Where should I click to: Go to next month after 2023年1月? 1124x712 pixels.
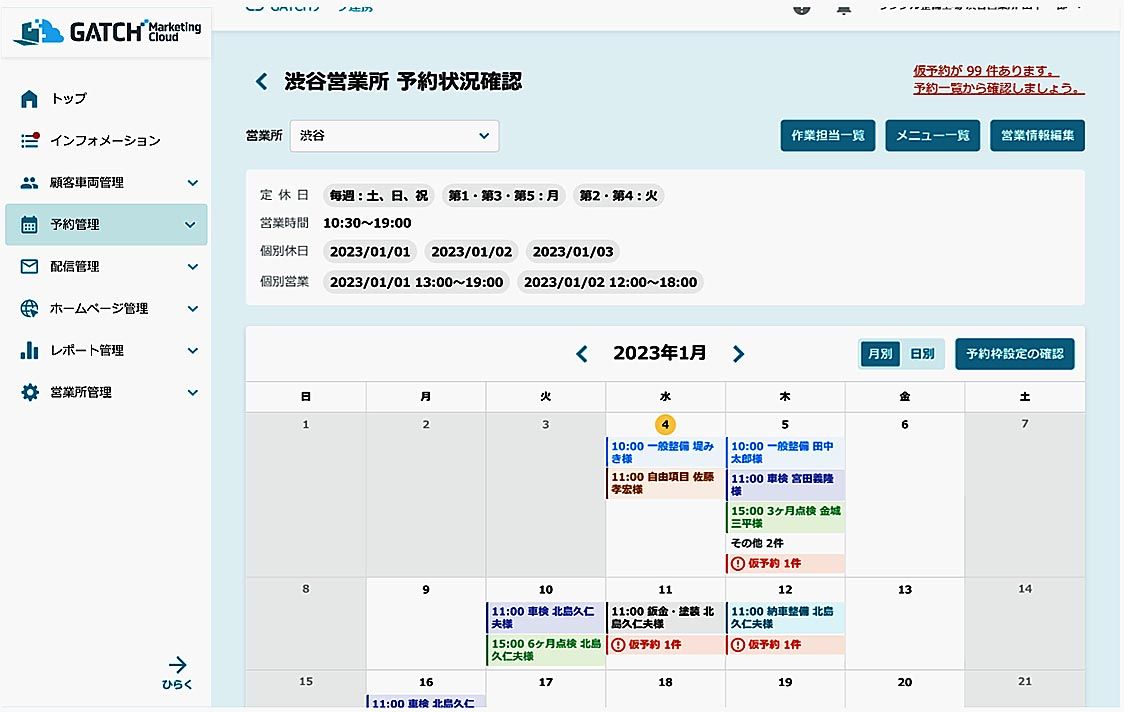pyautogui.click(x=738, y=354)
